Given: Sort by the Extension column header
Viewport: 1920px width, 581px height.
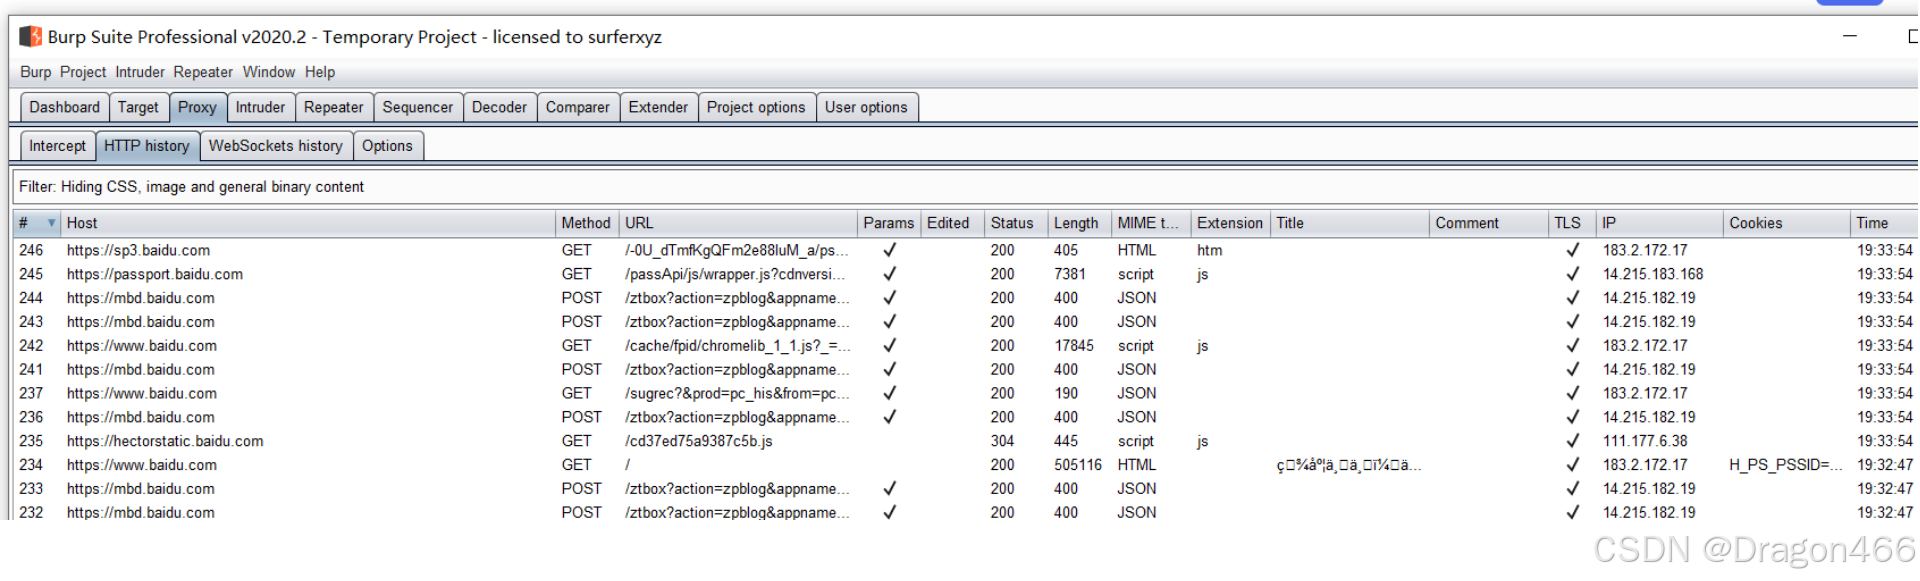Looking at the screenshot, I should pyautogui.click(x=1230, y=223).
